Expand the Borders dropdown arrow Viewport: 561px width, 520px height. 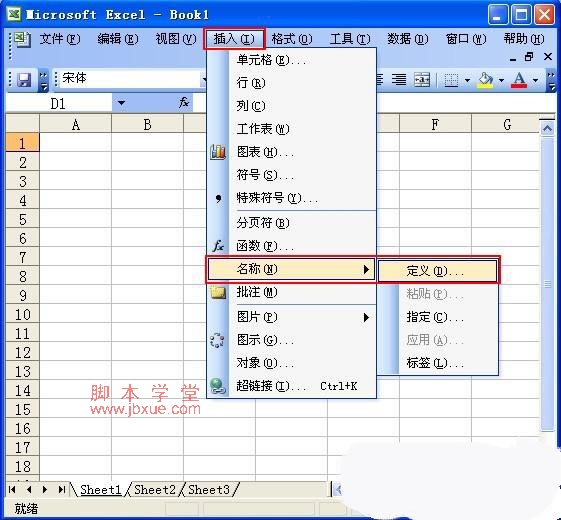[467, 80]
